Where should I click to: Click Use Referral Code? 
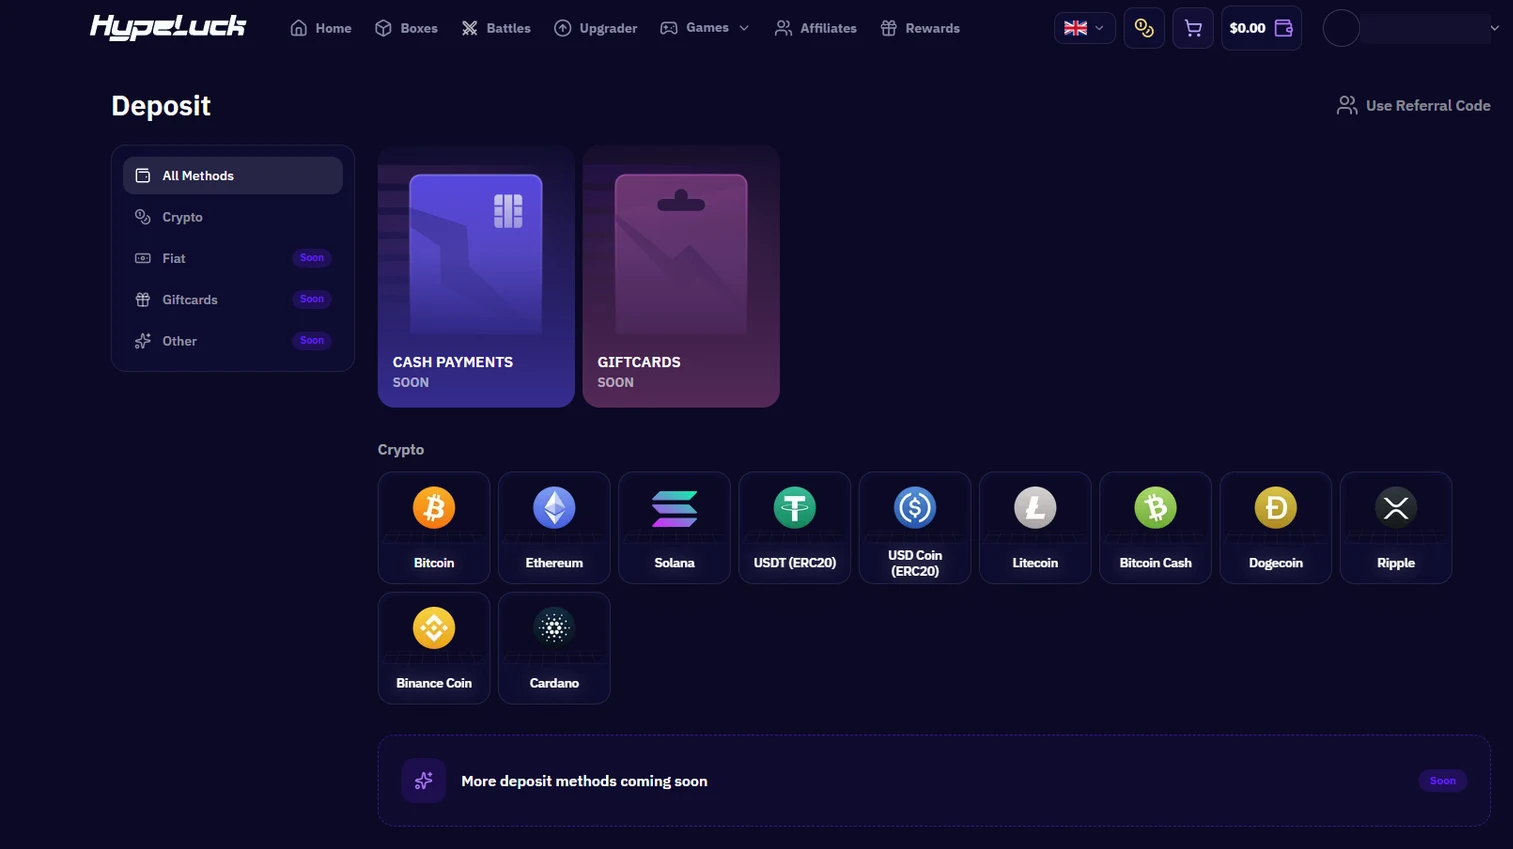pyautogui.click(x=1414, y=105)
